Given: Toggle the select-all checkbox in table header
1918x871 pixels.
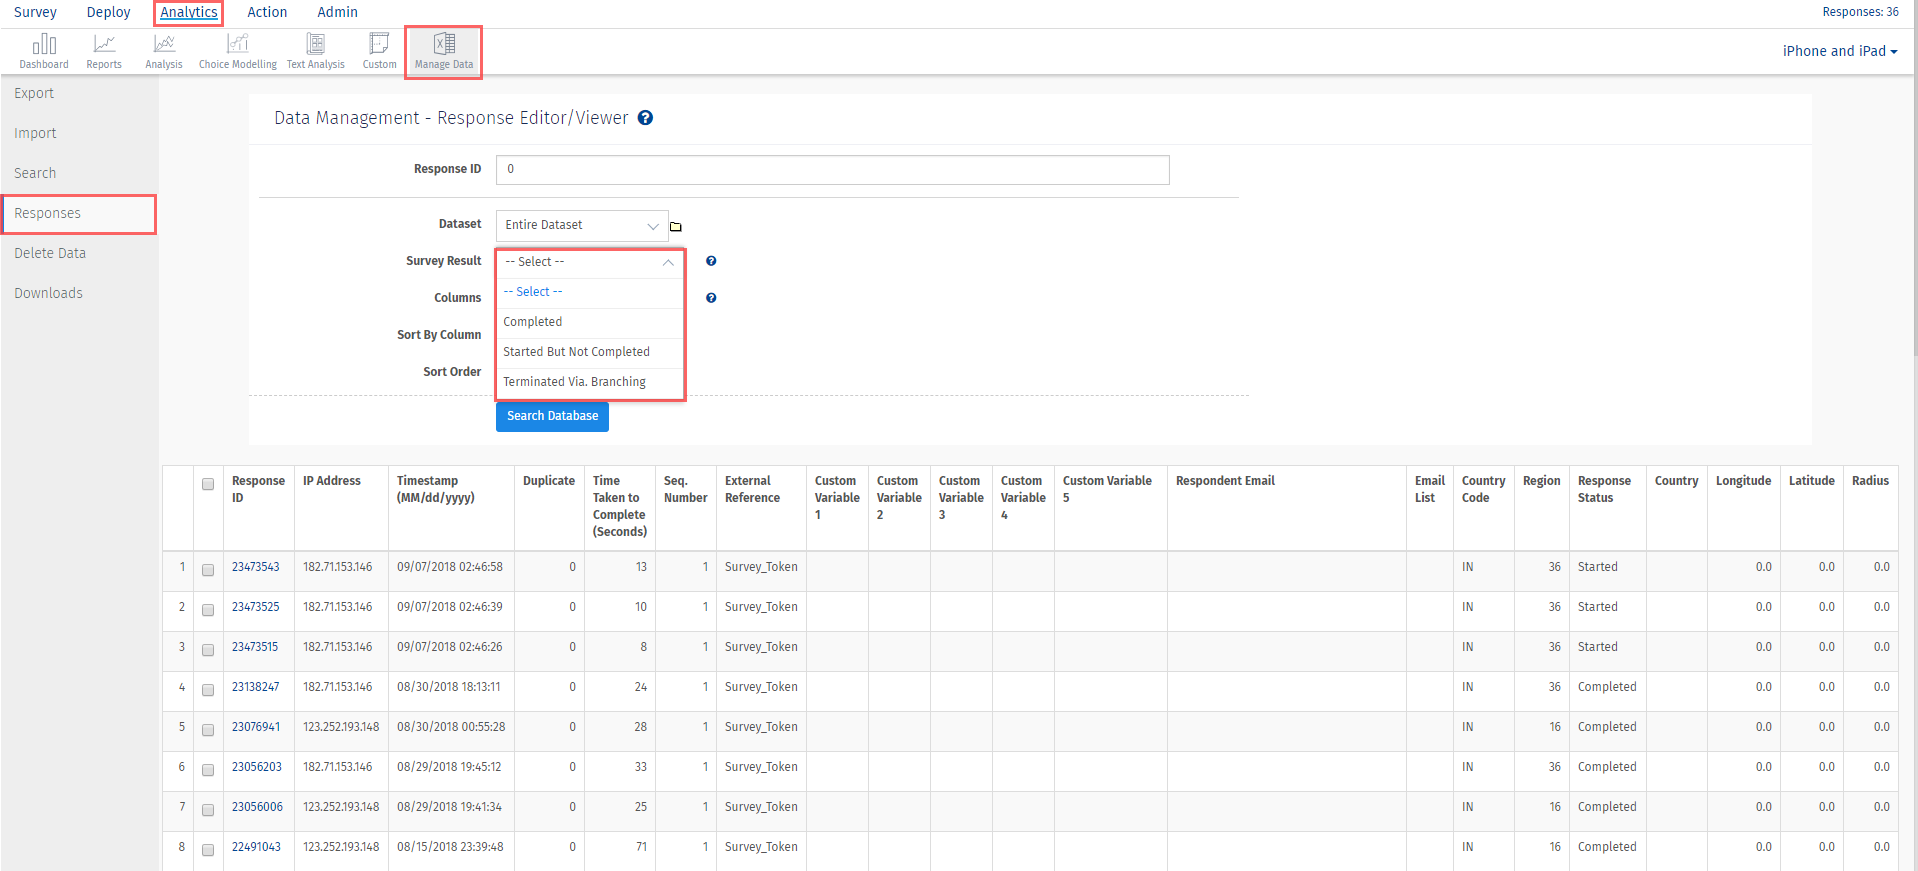Looking at the screenshot, I should [x=208, y=484].
